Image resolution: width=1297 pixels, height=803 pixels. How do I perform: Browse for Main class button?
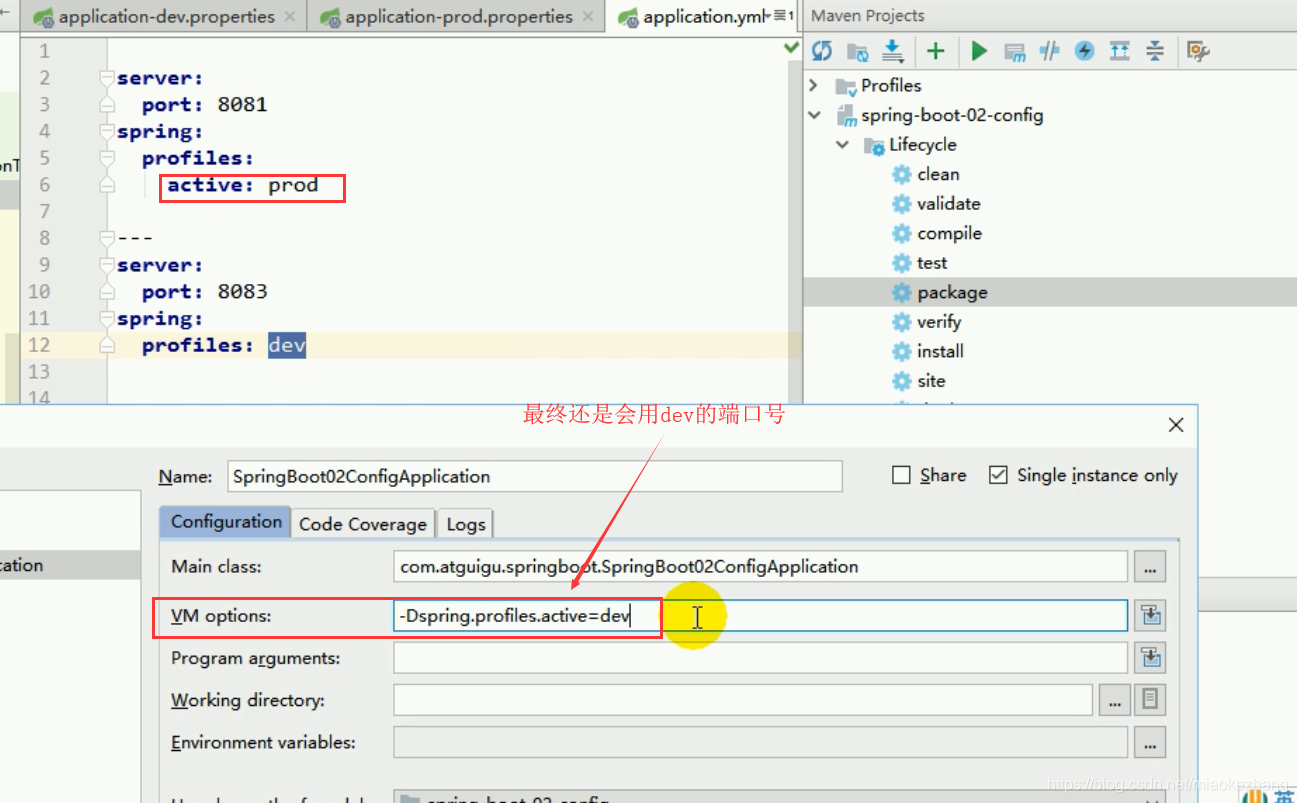pos(1150,566)
